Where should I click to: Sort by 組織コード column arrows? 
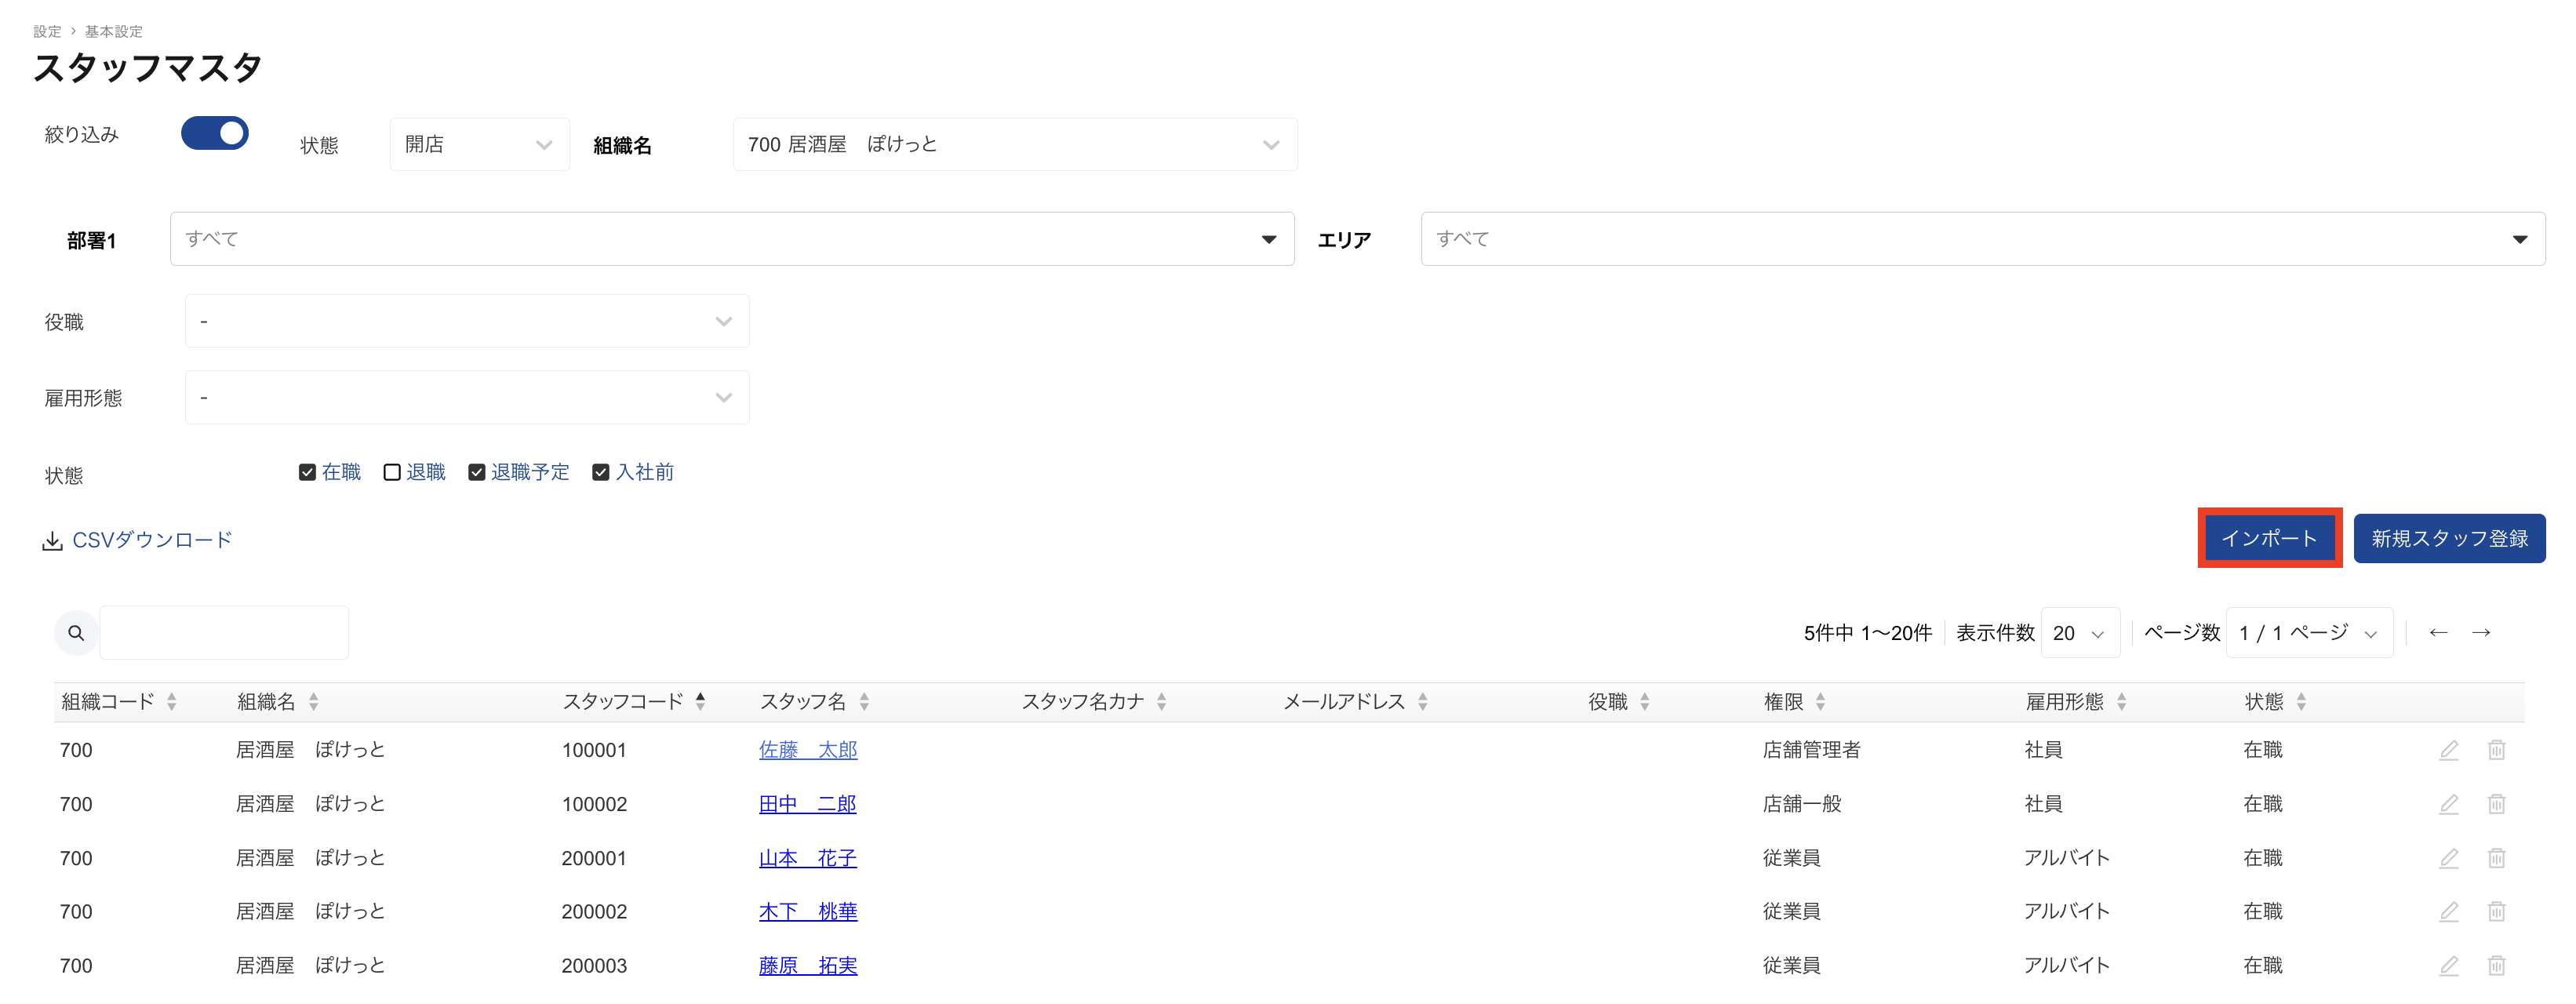pos(172,702)
